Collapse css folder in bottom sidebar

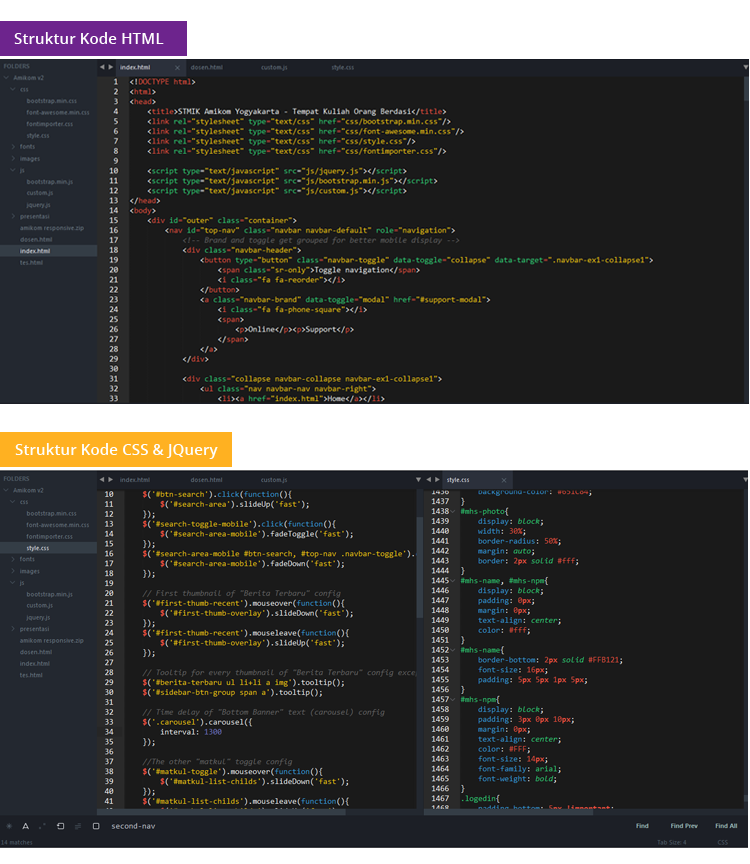pos(13,502)
